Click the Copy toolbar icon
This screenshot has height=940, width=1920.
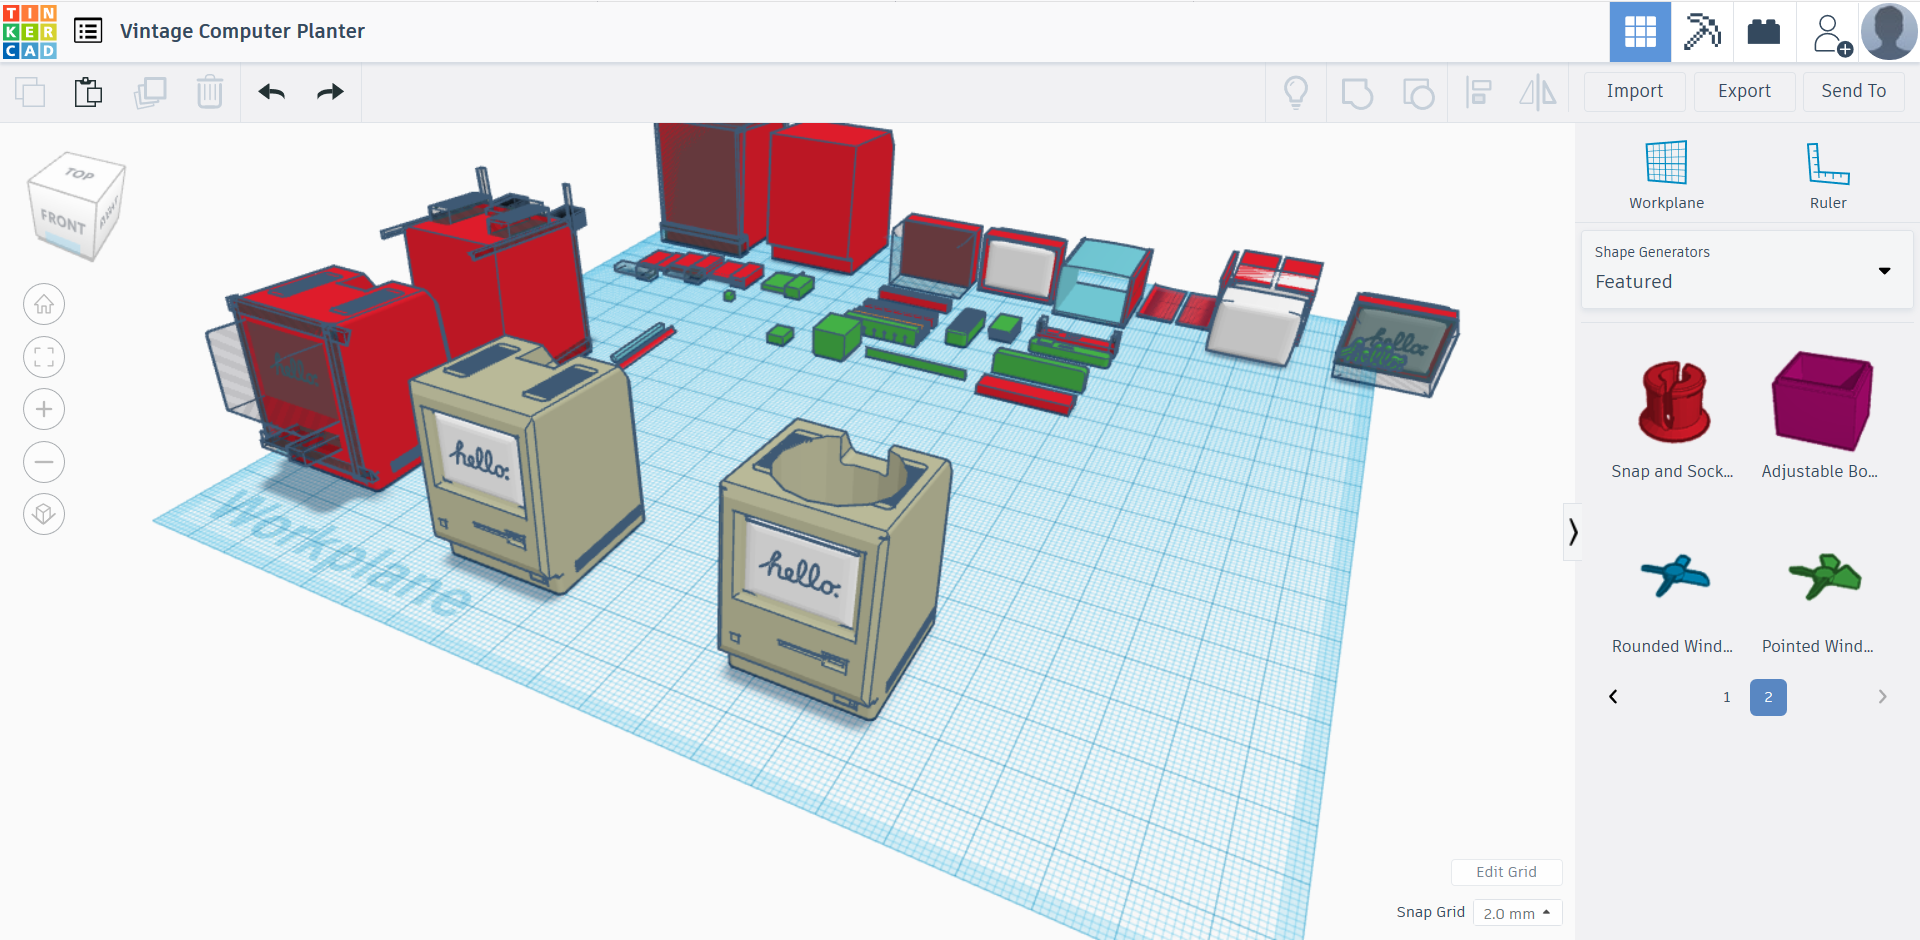tap(30, 92)
